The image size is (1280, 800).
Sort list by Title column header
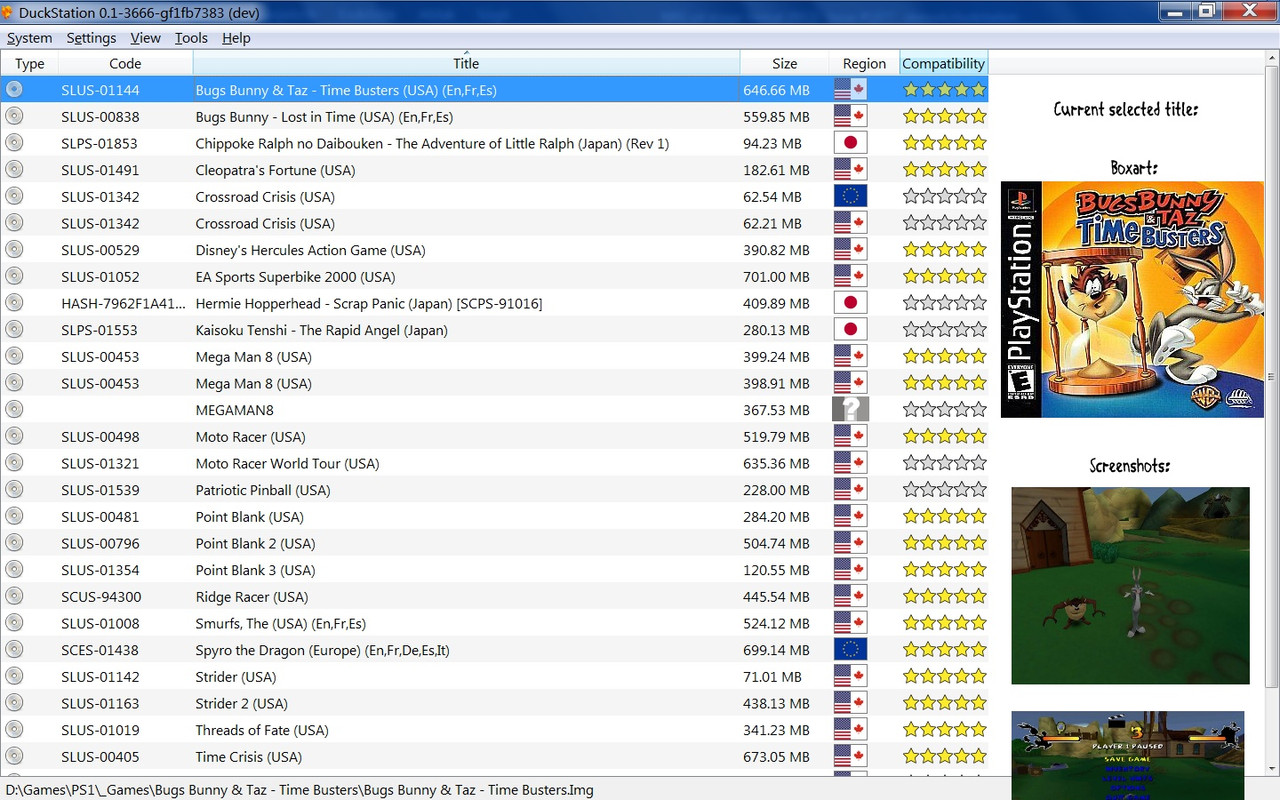[x=466, y=63]
